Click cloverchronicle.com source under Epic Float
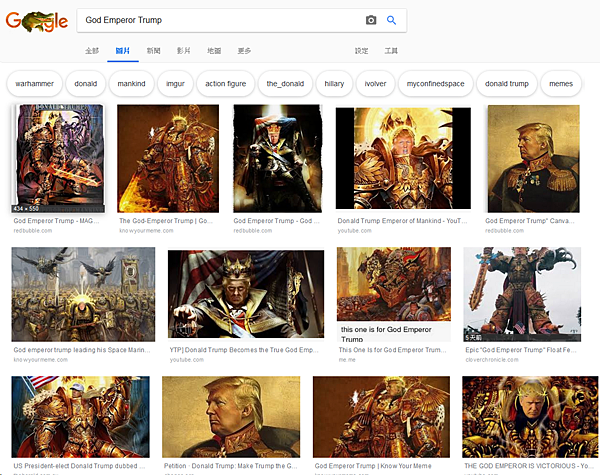Viewport: 600px width, 475px height. (x=492, y=360)
